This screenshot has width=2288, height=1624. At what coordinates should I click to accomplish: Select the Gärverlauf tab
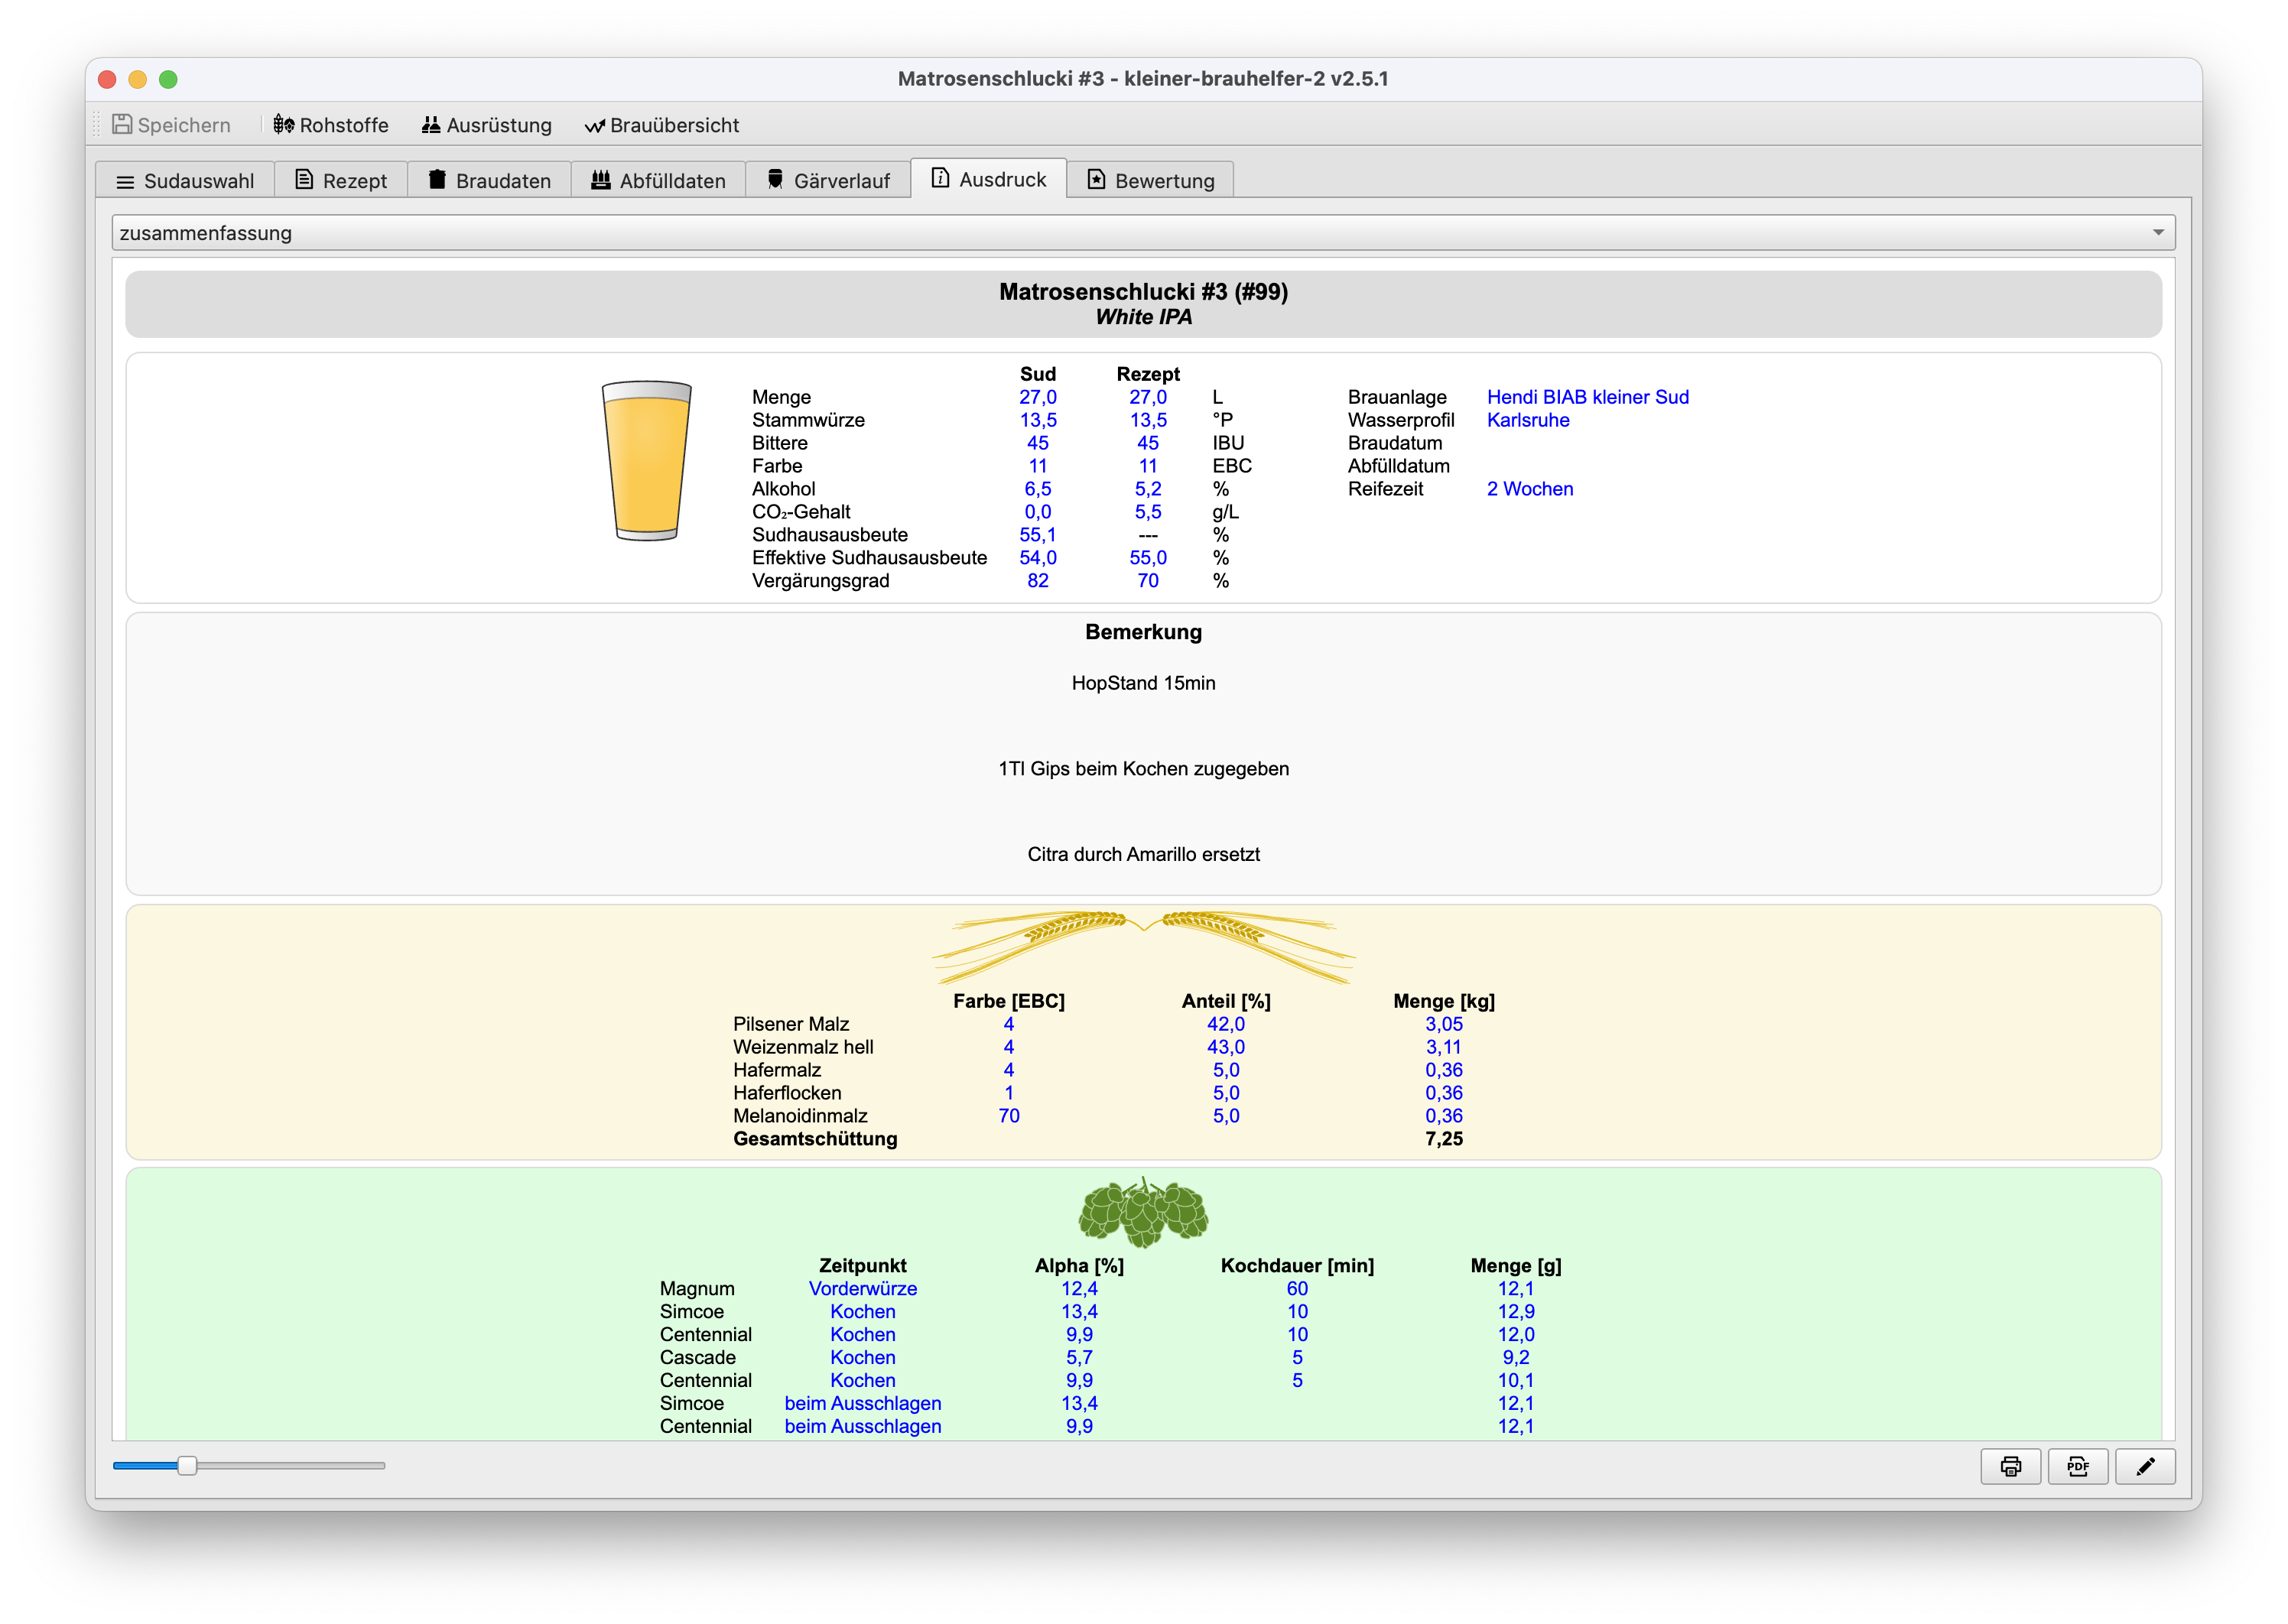(x=828, y=181)
